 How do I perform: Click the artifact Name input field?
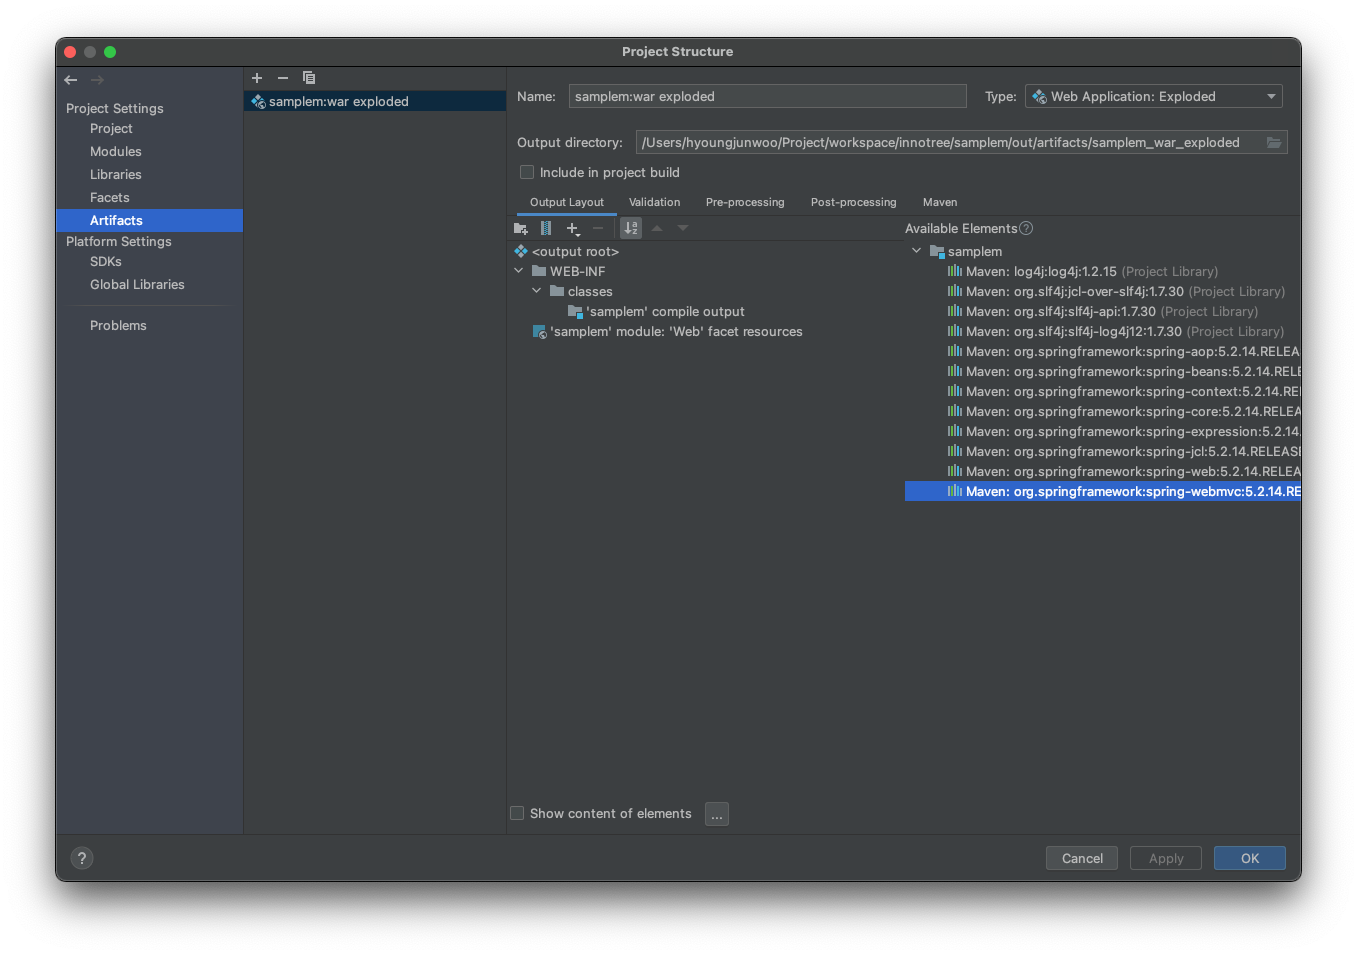767,96
